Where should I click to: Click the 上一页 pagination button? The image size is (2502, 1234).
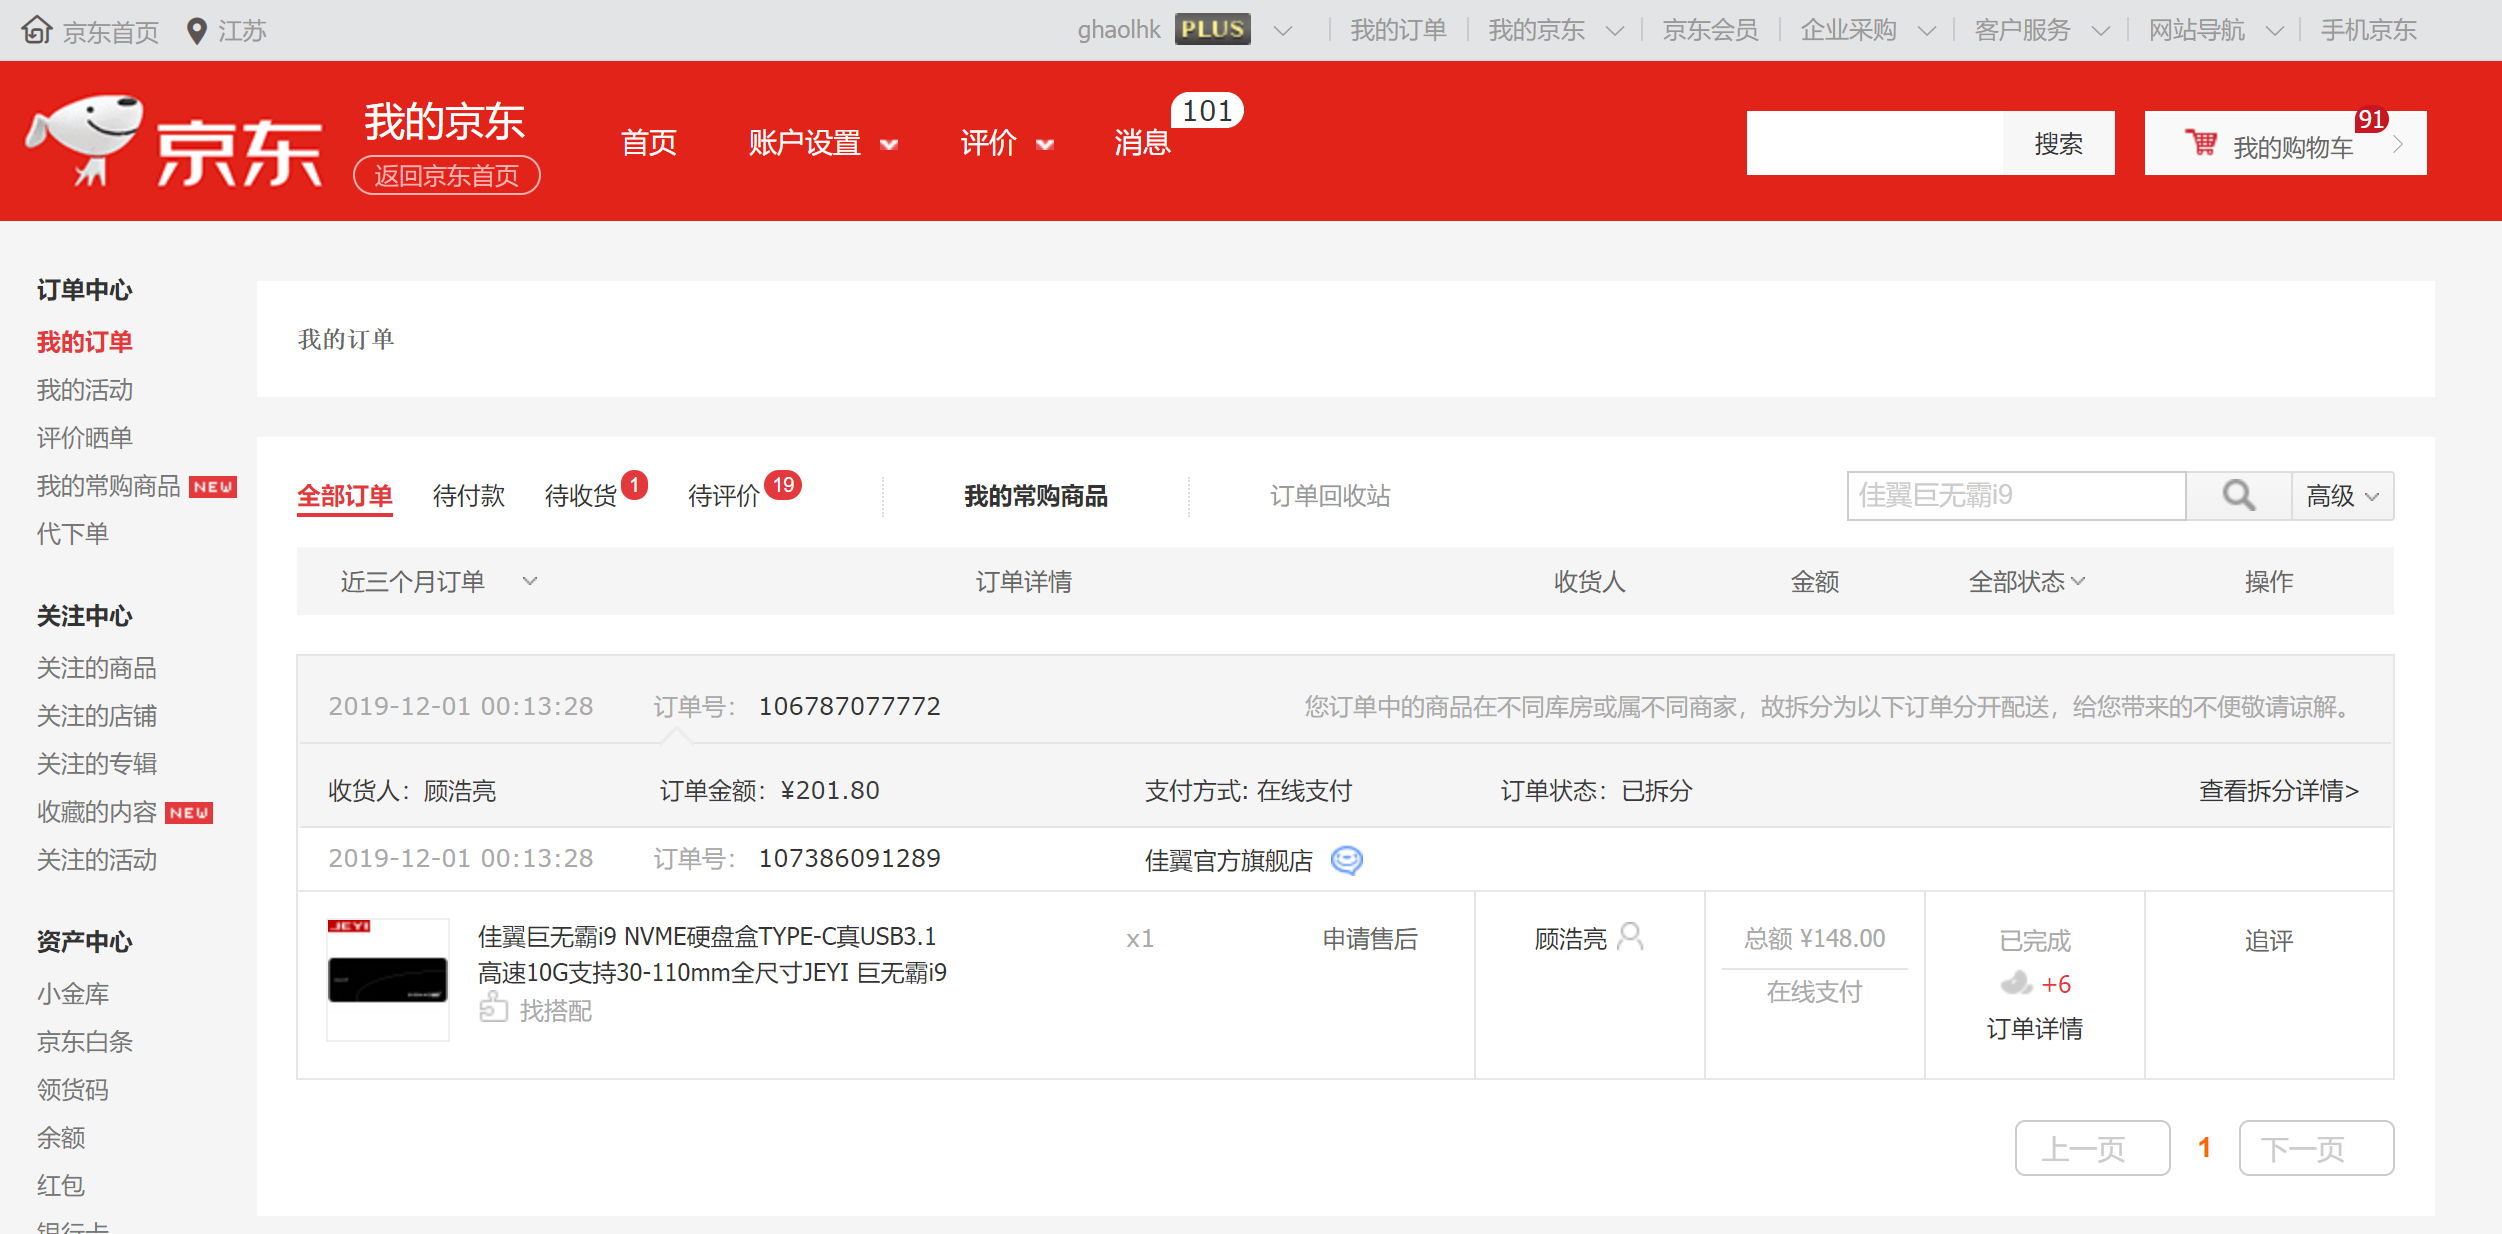(2092, 1148)
